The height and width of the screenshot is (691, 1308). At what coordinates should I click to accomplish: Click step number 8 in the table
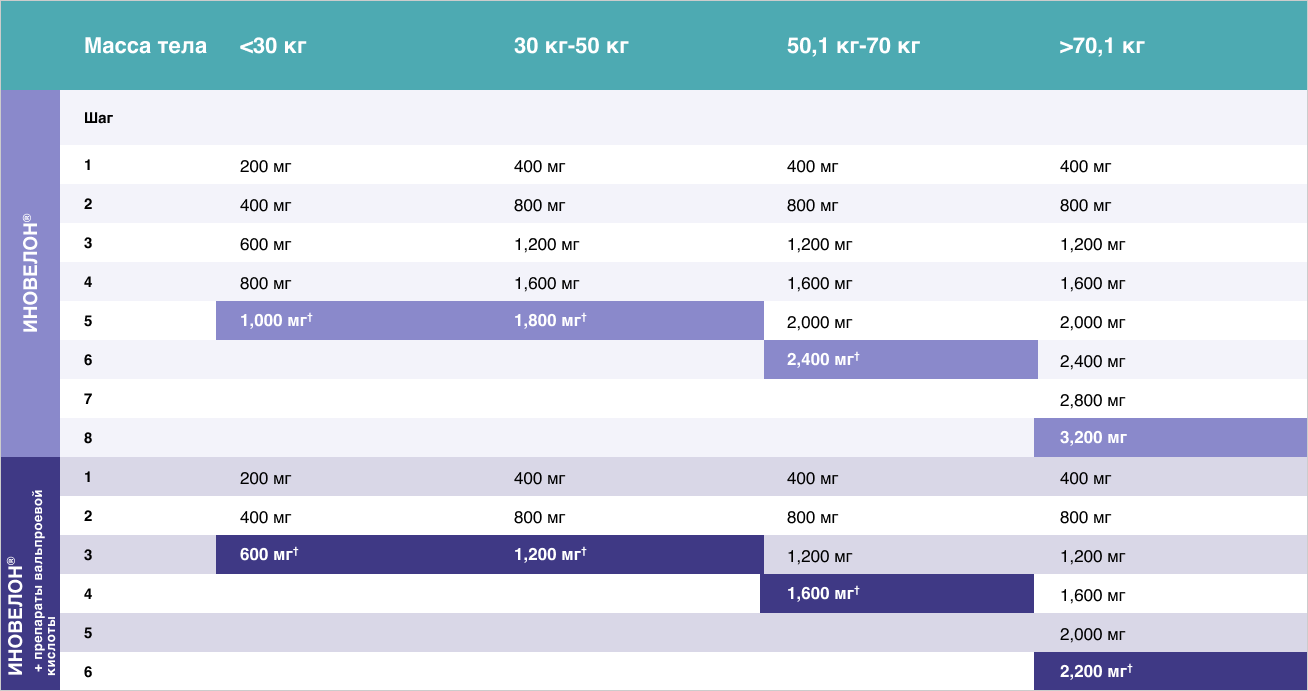coord(88,438)
